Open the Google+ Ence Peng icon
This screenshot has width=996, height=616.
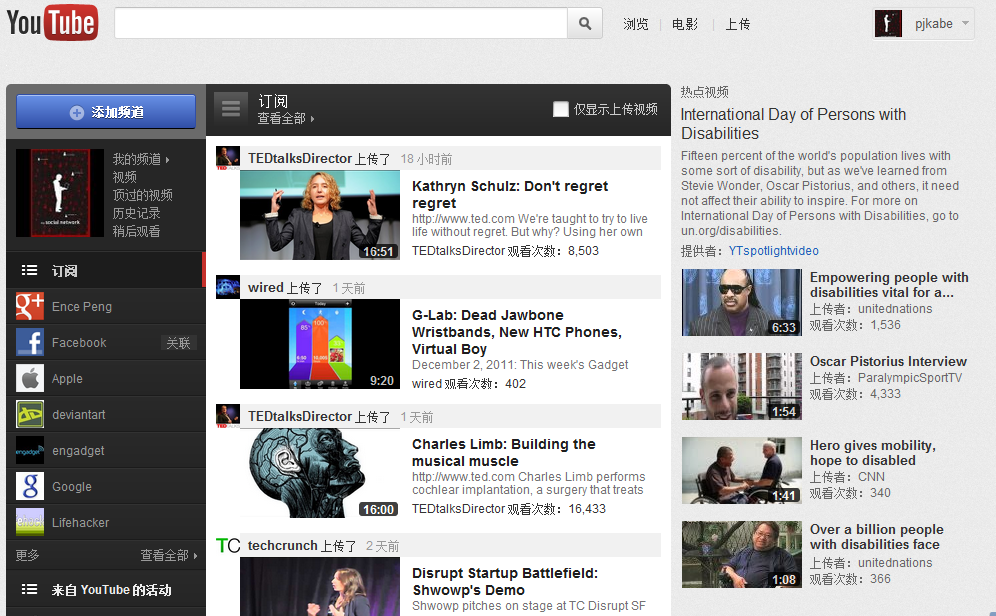[x=30, y=307]
